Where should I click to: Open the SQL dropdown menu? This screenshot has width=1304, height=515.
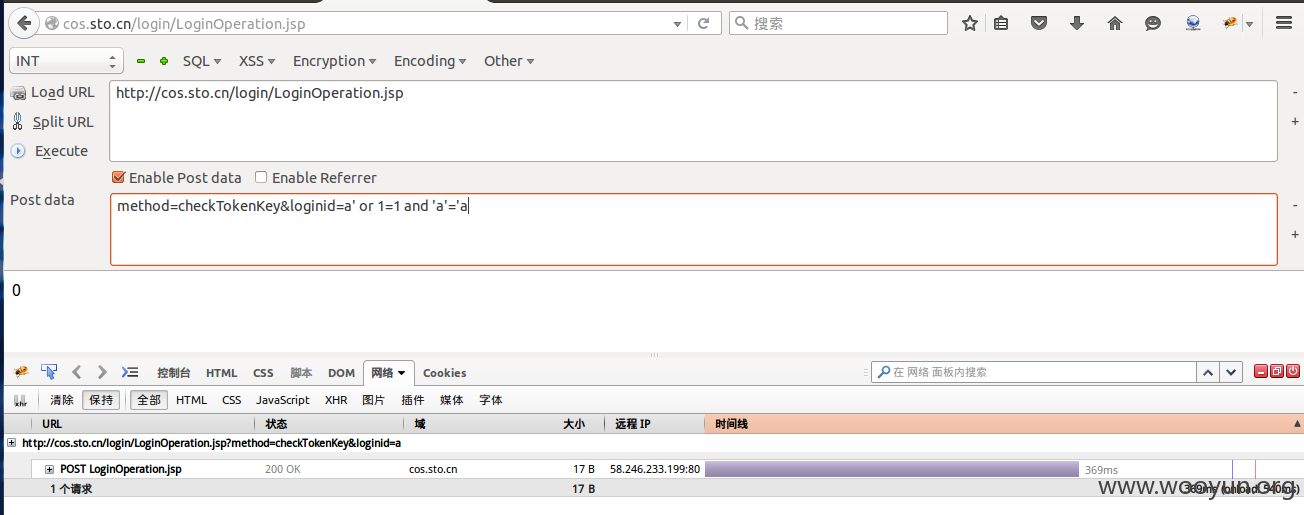201,61
